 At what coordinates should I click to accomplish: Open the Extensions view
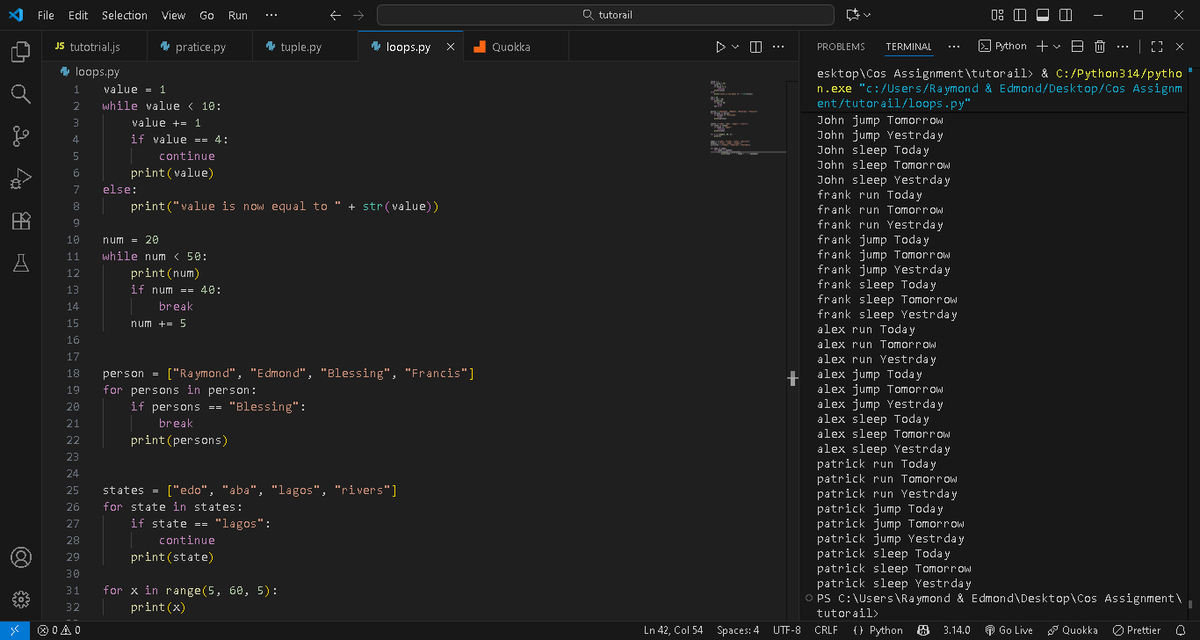pos(20,221)
